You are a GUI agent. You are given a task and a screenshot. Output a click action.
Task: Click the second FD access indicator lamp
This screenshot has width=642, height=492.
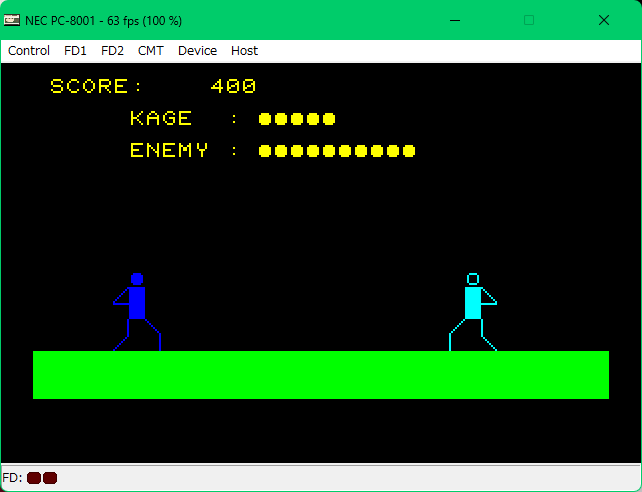(x=50, y=478)
